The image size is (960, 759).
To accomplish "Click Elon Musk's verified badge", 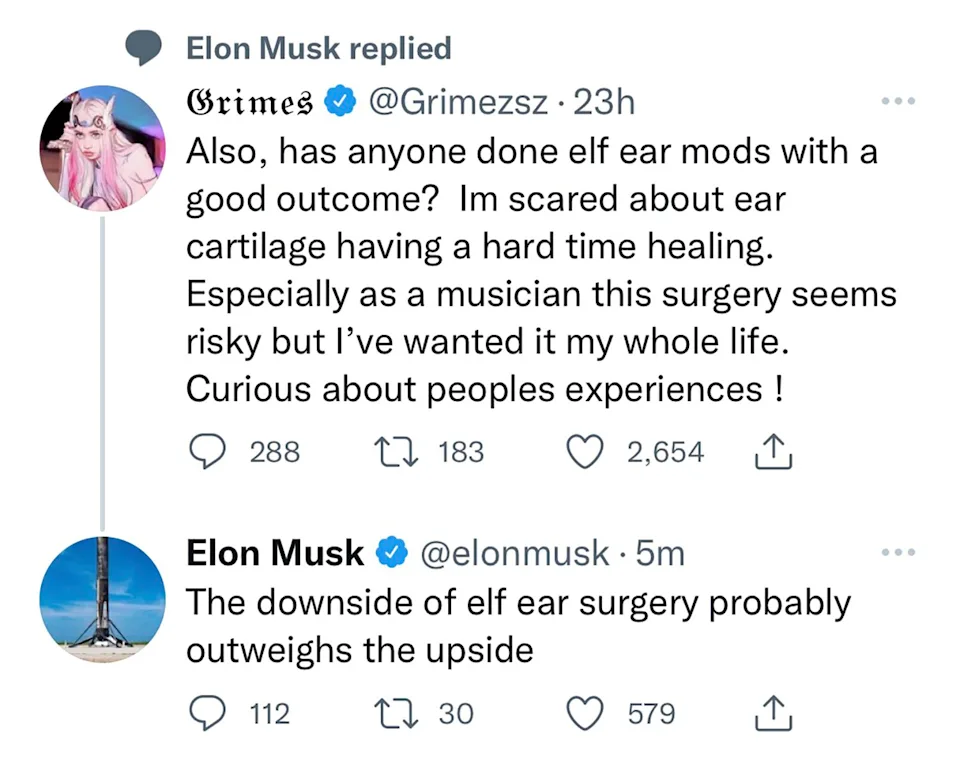I will coord(392,551).
